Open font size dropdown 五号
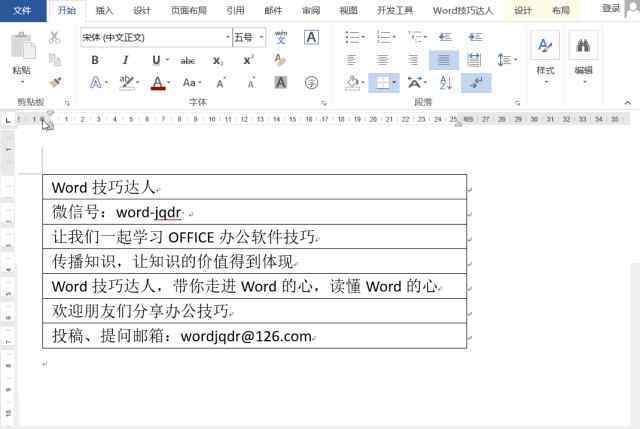This screenshot has width=640, height=429. (x=249, y=38)
